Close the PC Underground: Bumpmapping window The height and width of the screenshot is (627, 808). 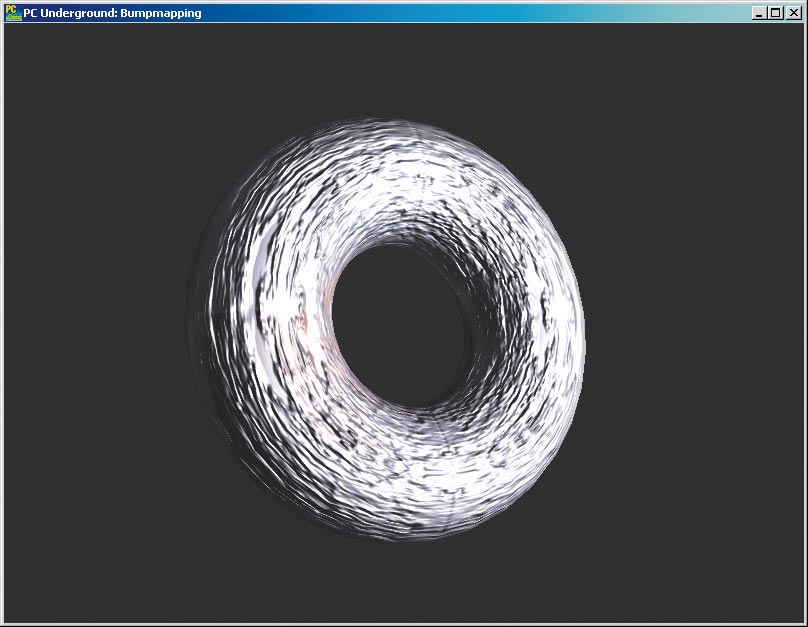click(x=793, y=13)
